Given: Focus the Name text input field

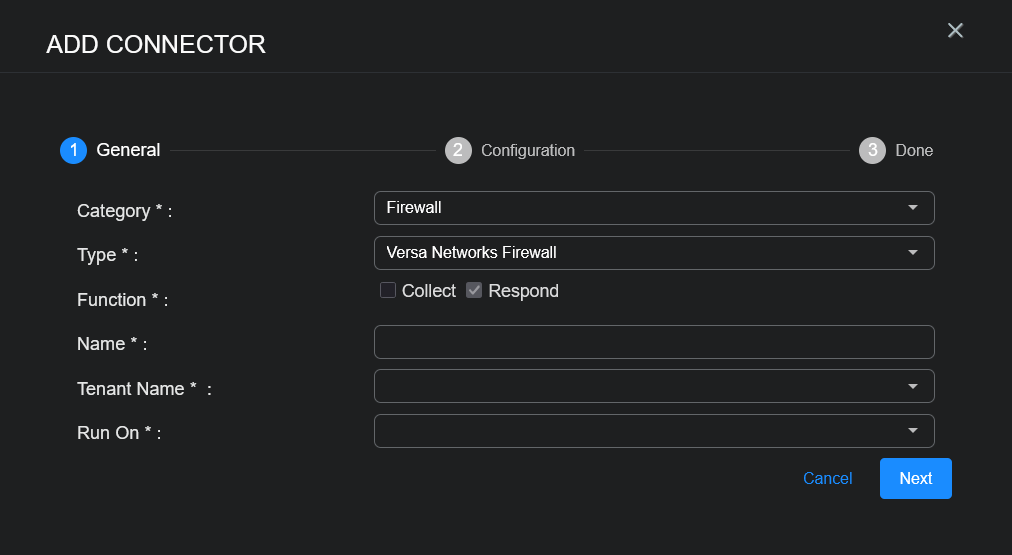Looking at the screenshot, I should [654, 342].
